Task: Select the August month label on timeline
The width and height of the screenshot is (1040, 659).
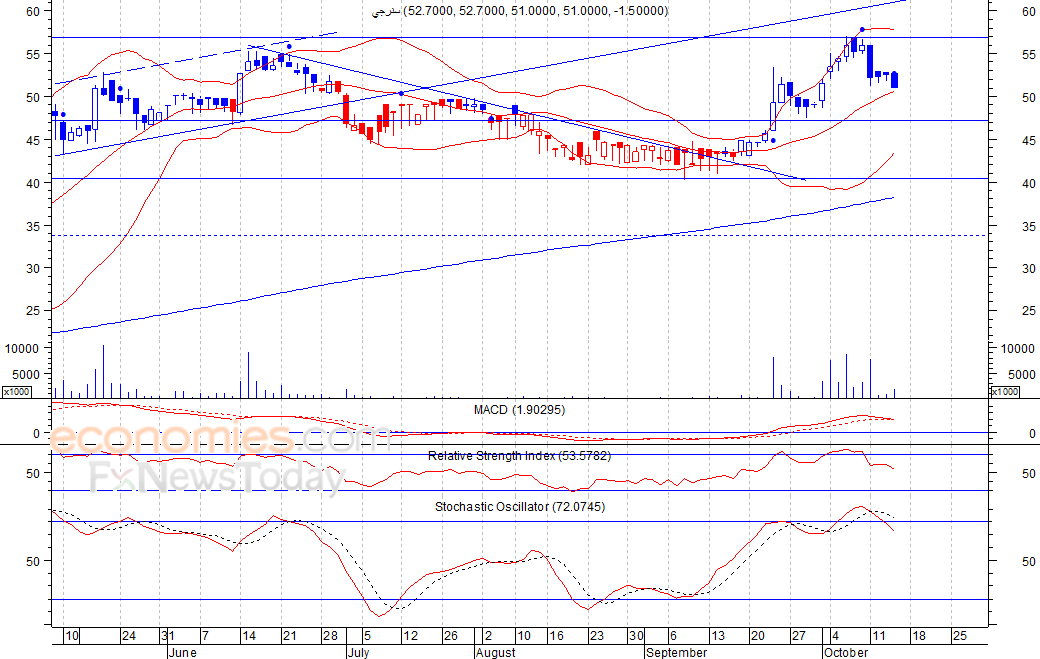Action: [x=495, y=652]
